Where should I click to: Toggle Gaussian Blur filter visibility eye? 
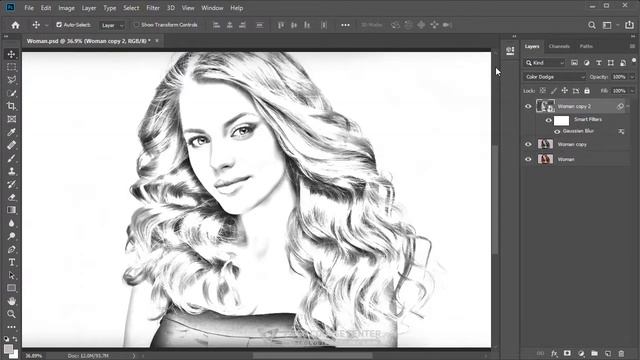point(557,131)
